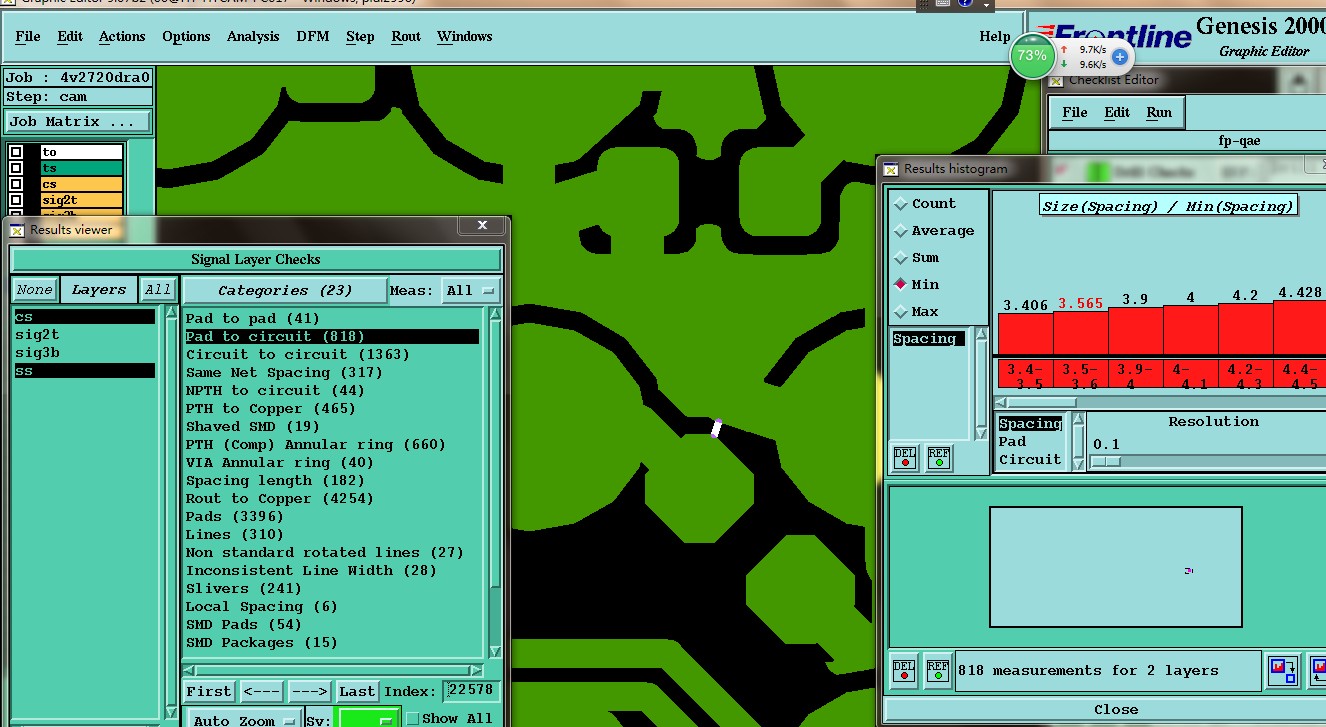Click histogram-to-selection transfer icon

pyautogui.click(x=1283, y=671)
